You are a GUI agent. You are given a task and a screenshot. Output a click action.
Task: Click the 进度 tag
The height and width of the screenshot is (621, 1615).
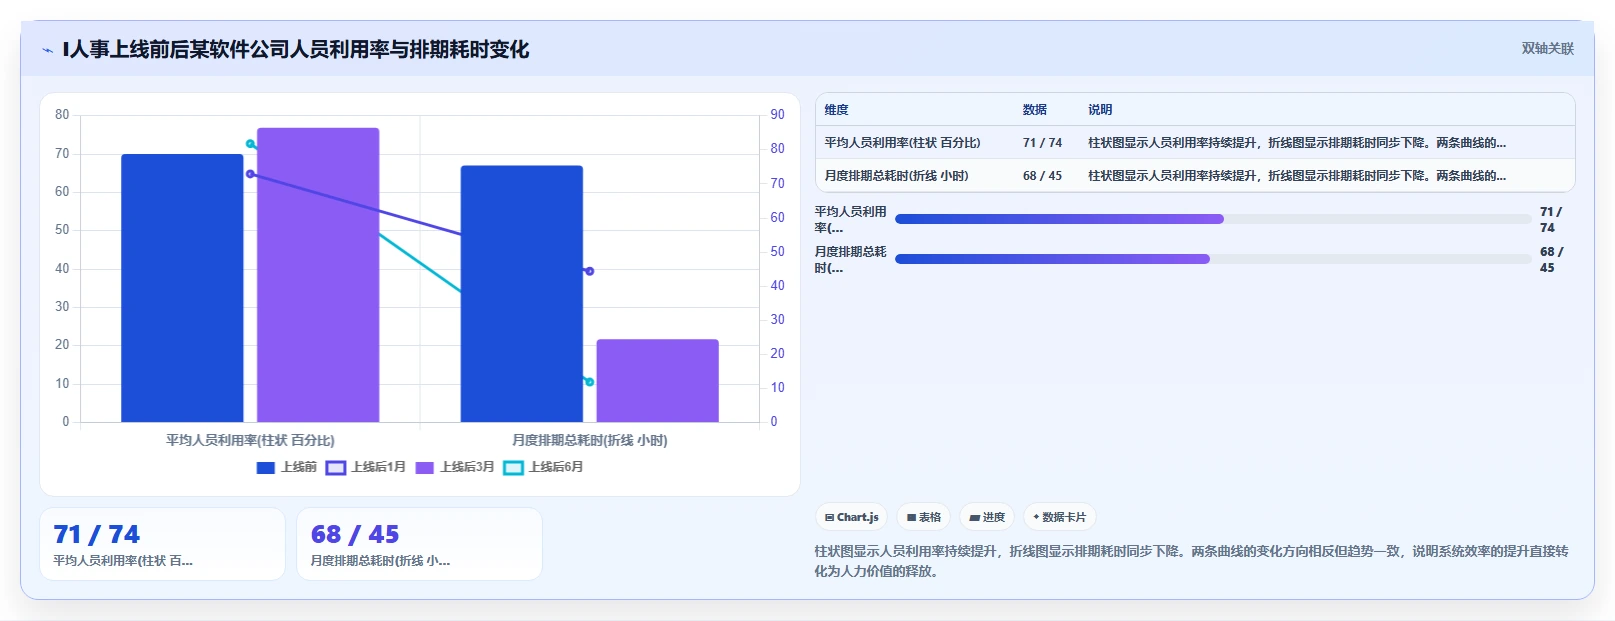pos(987,517)
